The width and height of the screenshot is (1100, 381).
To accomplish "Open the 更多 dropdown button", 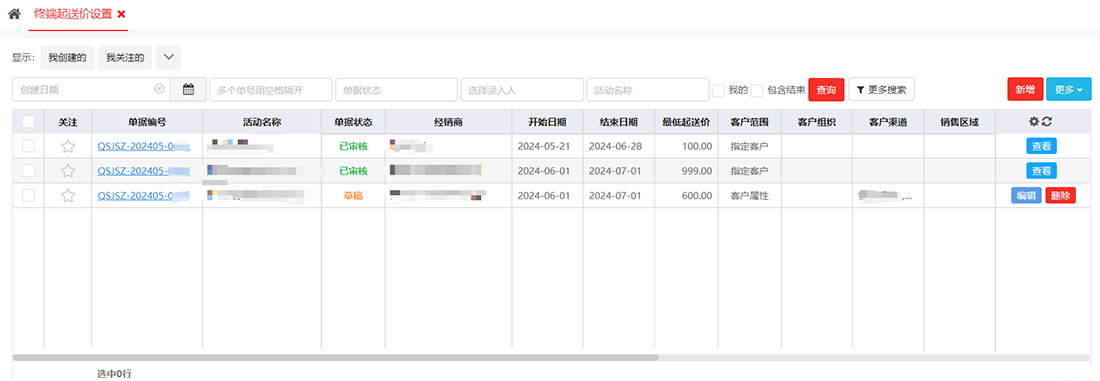I will [1068, 89].
